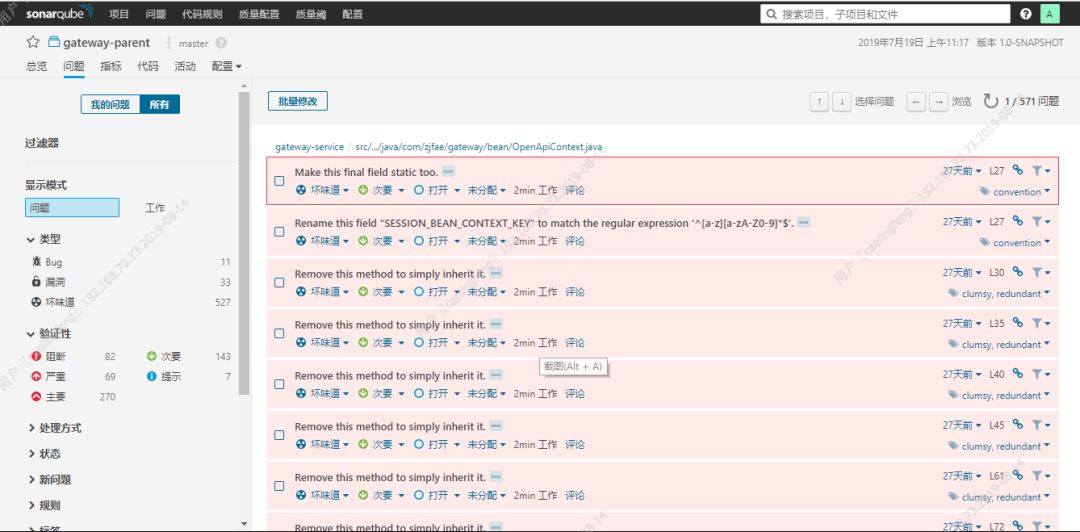Show rule details ellipsis for 'Make this final field'

coord(448,172)
